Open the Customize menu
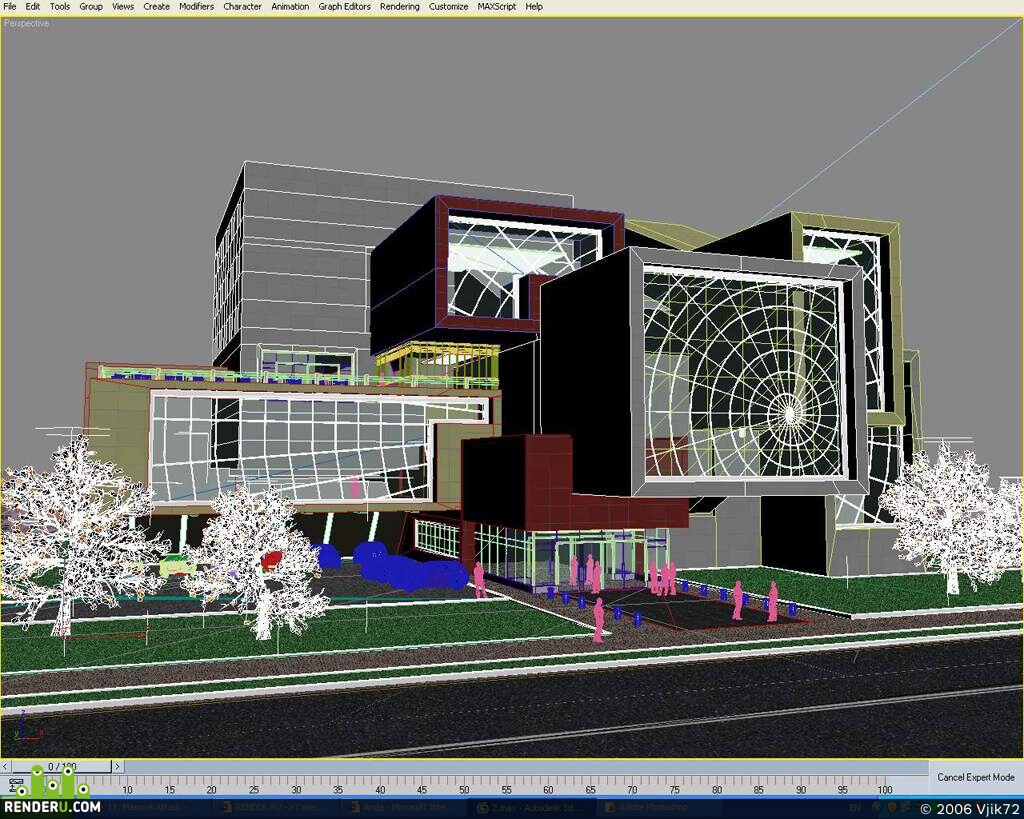Screen dimensions: 1024x819 click(448, 7)
